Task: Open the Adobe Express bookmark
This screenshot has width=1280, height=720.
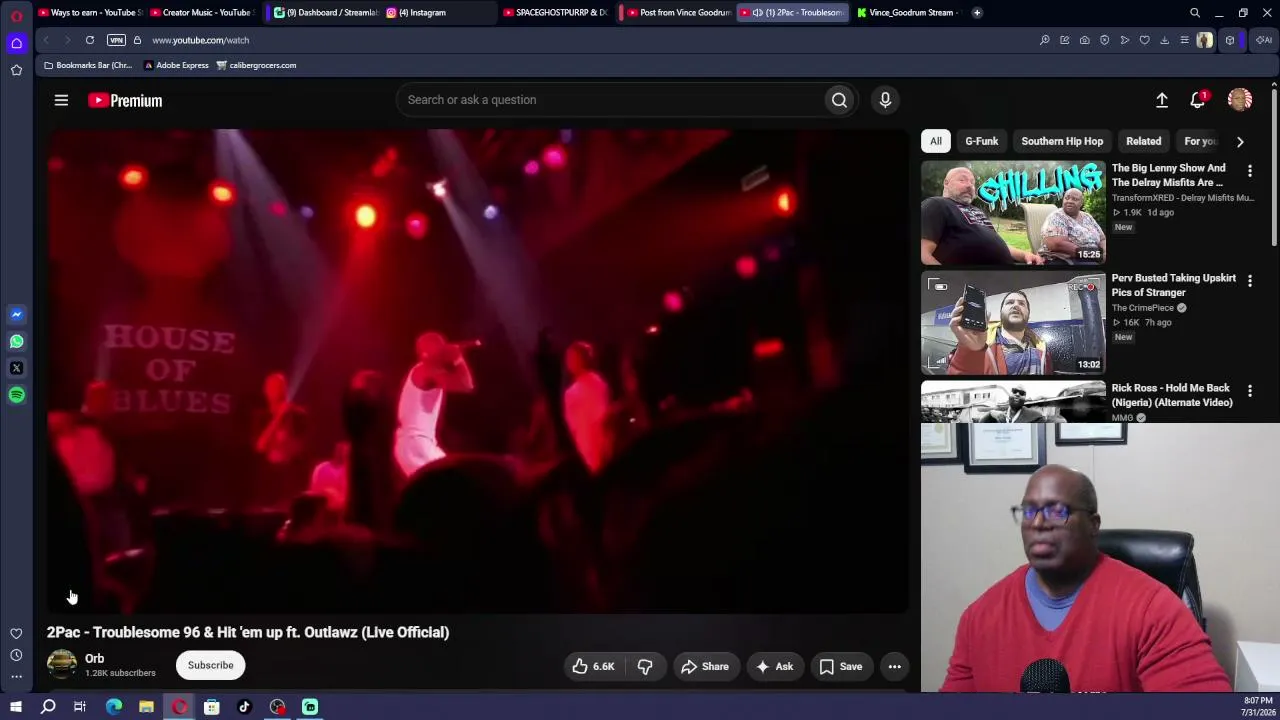Action: coord(175,65)
